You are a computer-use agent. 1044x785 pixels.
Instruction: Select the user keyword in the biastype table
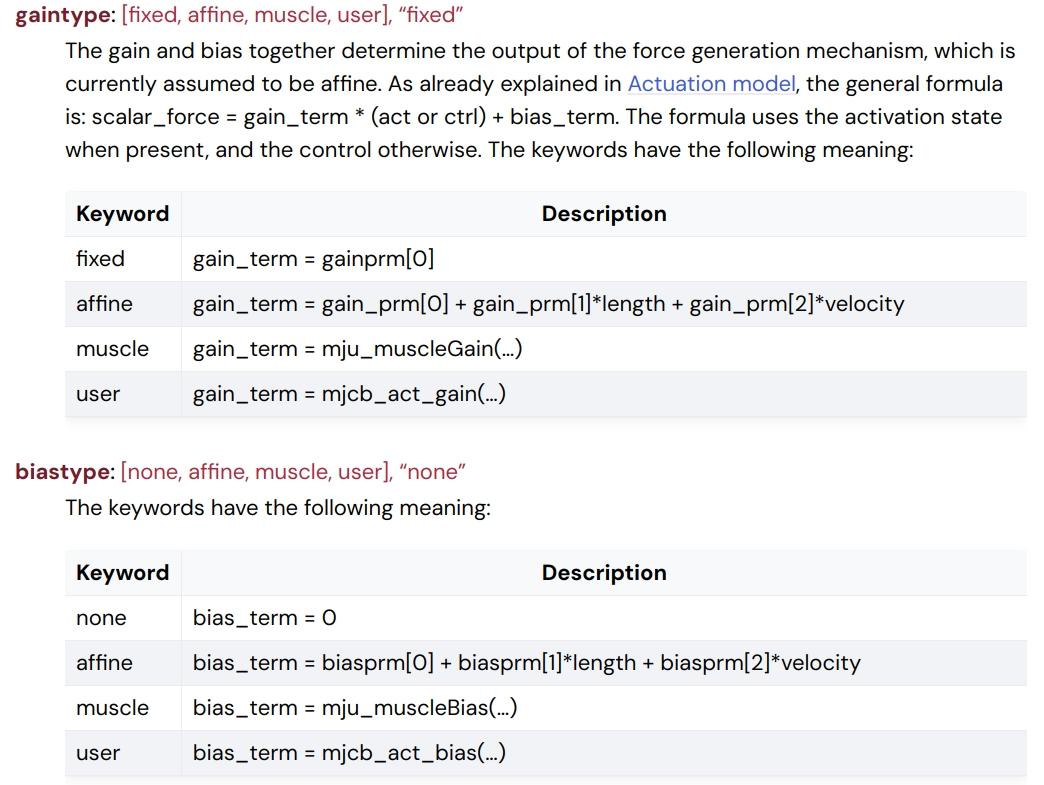[98, 753]
